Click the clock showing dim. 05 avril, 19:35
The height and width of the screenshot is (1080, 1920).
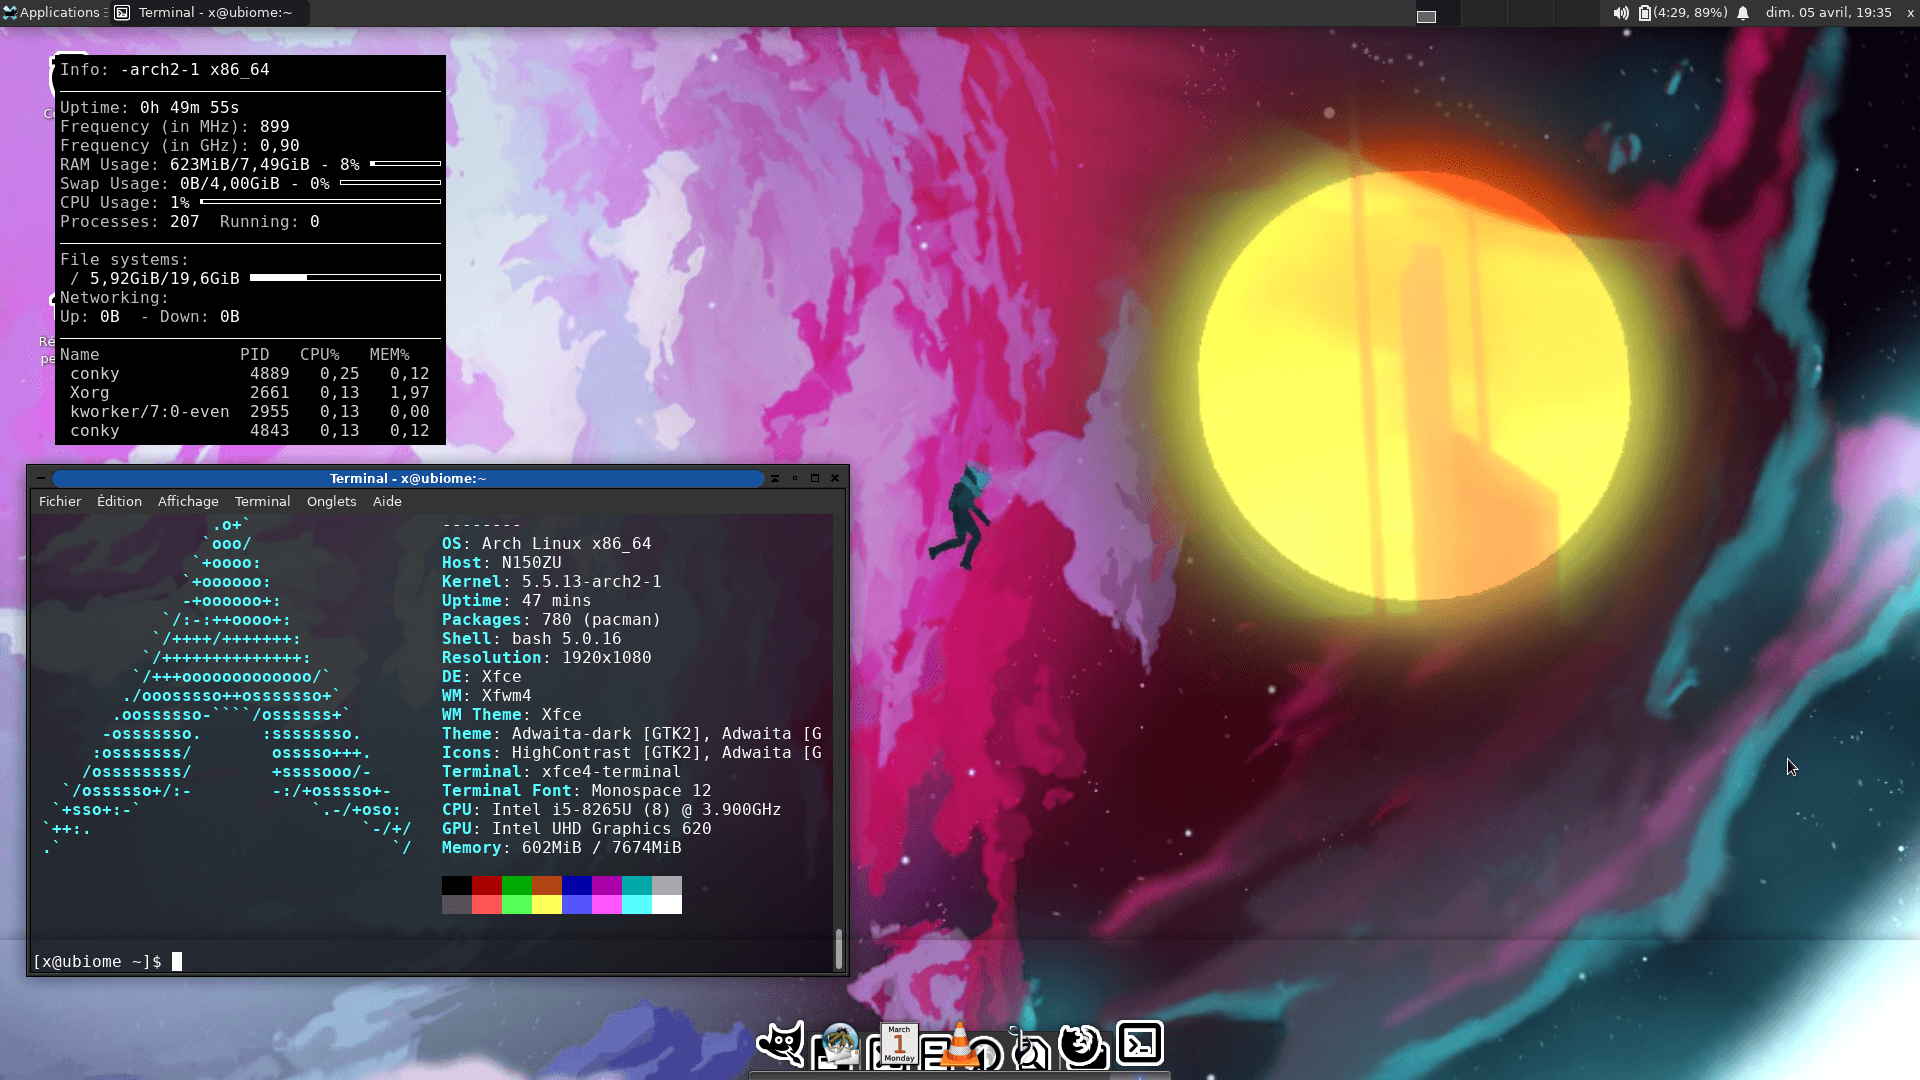pyautogui.click(x=1828, y=13)
